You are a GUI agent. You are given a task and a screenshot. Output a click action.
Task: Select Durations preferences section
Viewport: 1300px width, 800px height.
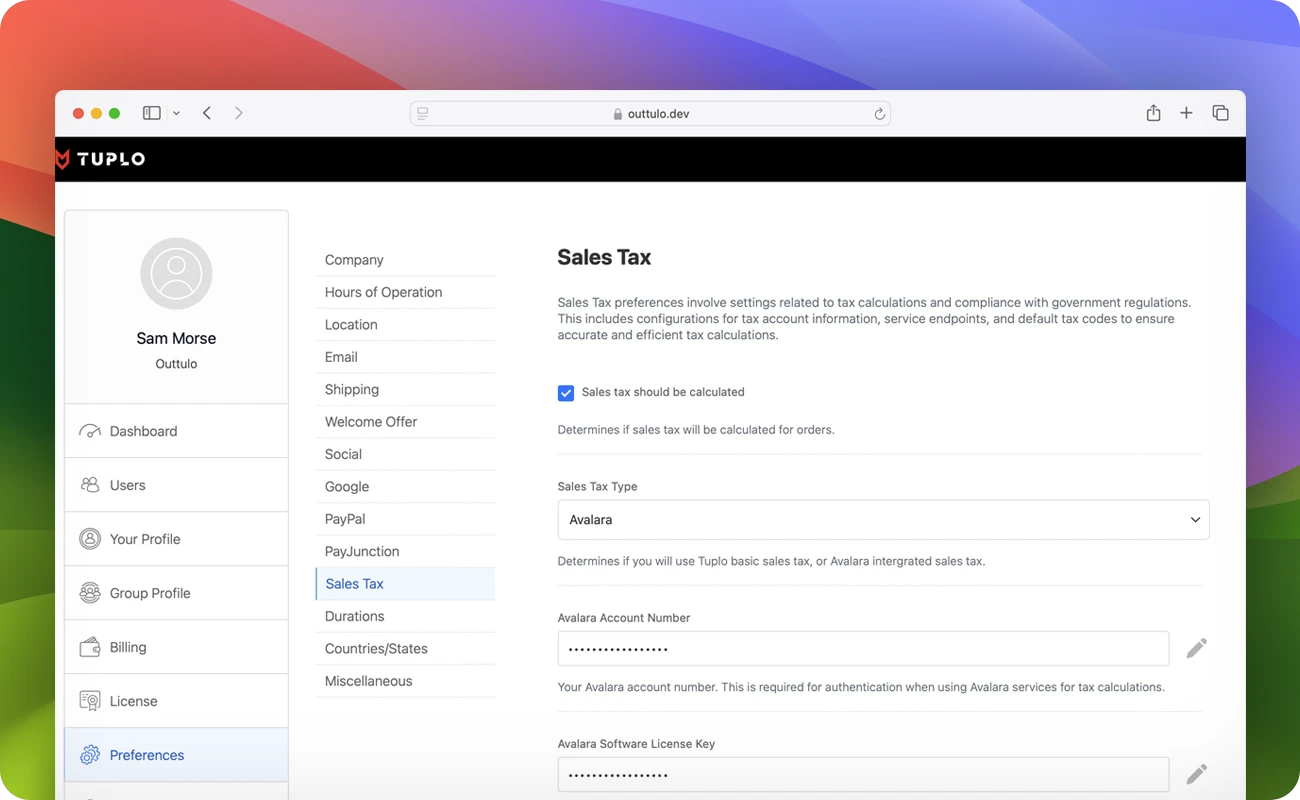point(405,616)
